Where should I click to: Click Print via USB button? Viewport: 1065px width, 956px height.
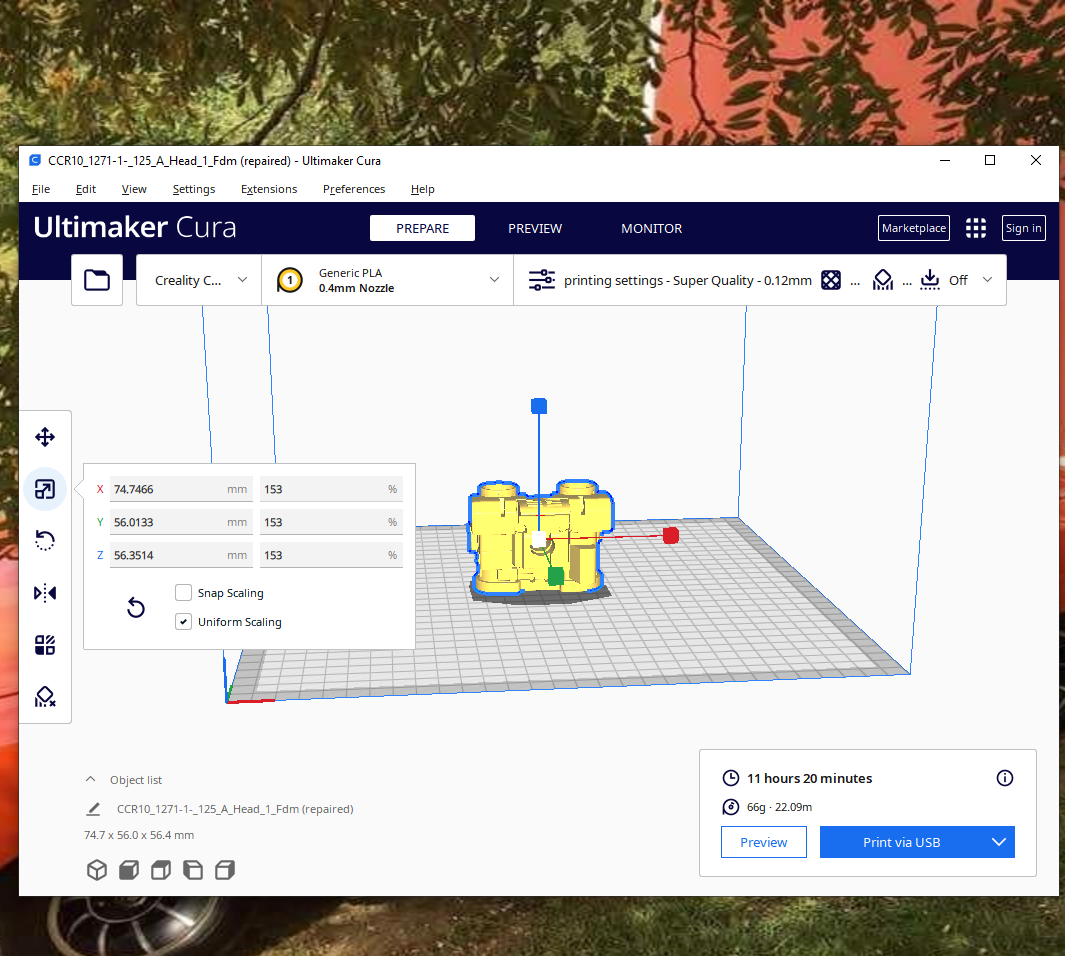tap(901, 842)
